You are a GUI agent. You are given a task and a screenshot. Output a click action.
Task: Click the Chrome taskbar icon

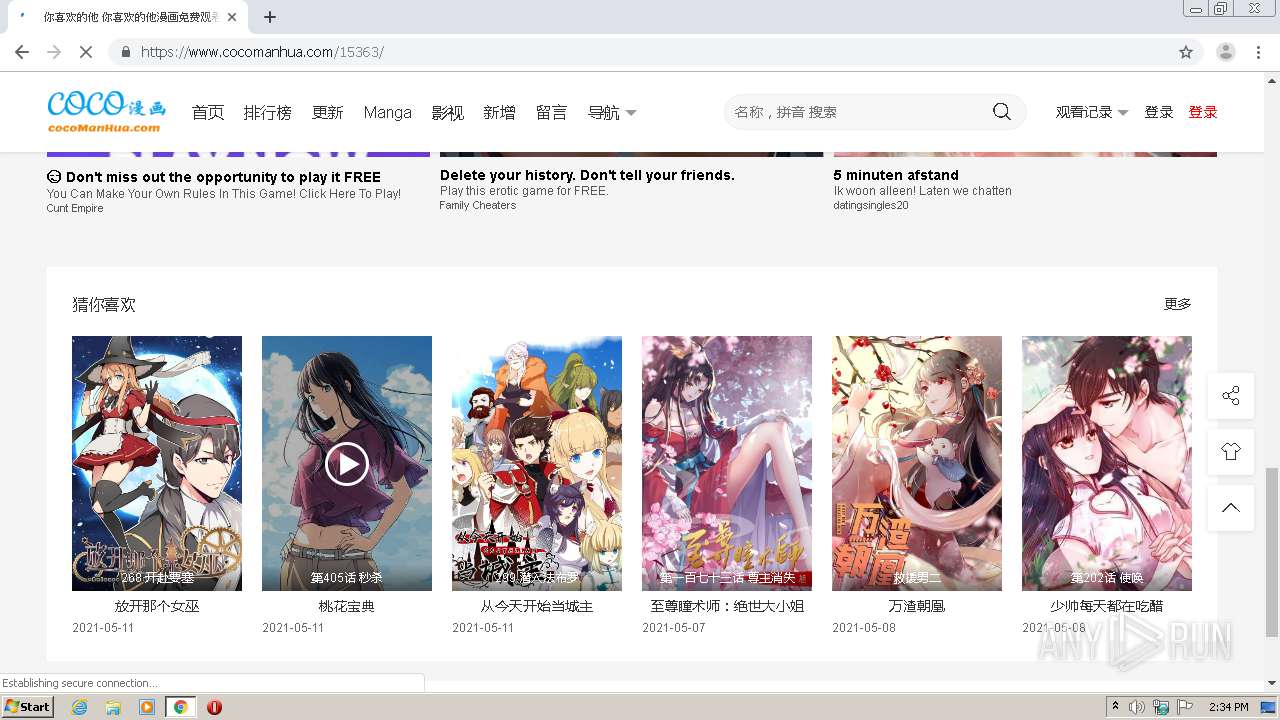(181, 707)
